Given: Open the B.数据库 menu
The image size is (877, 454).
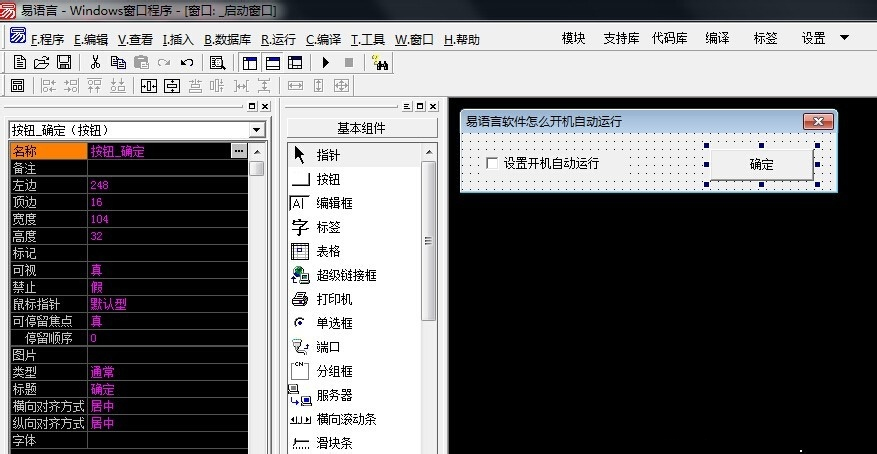Looking at the screenshot, I should (227, 40).
